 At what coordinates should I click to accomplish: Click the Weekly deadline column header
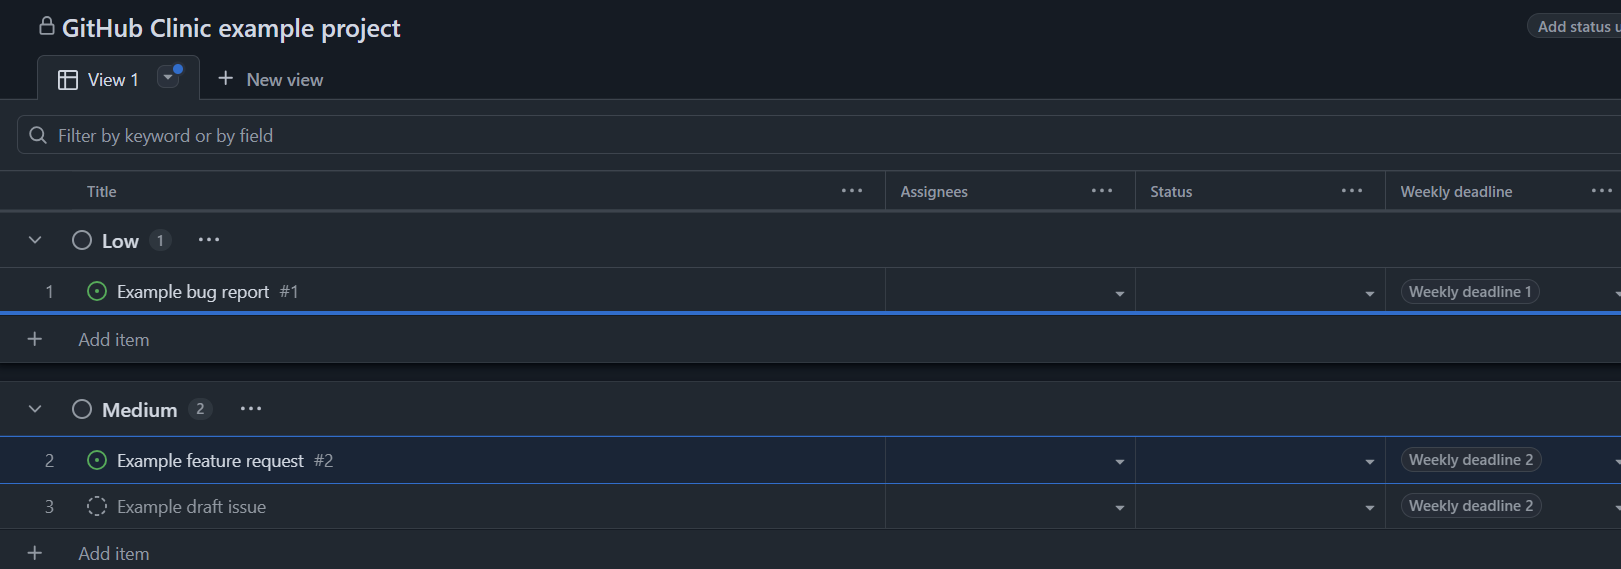click(1456, 191)
